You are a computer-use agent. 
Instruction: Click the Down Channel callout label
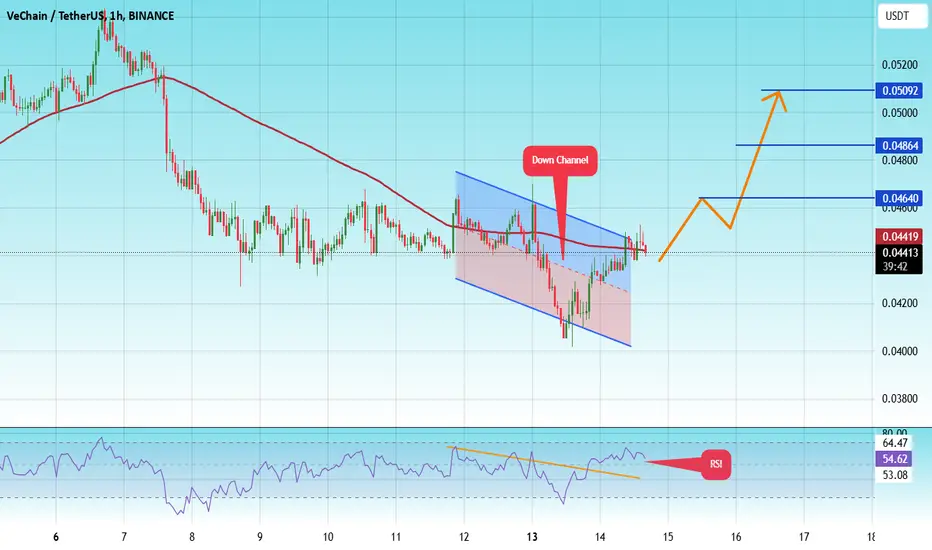560,160
